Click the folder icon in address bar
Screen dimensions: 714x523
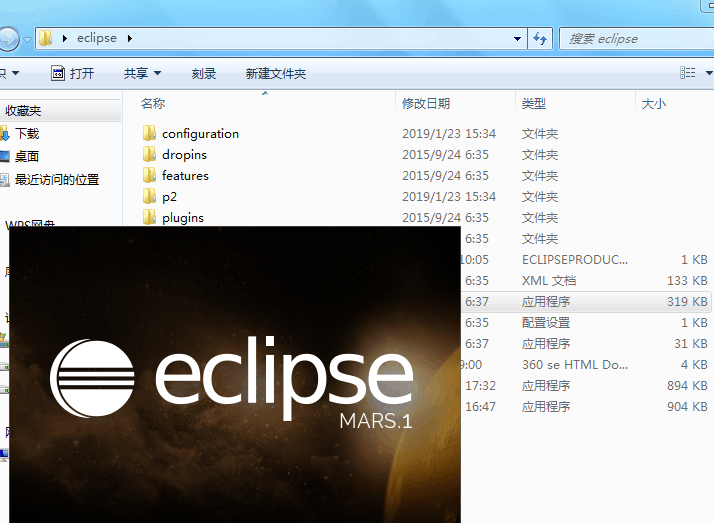point(46,38)
